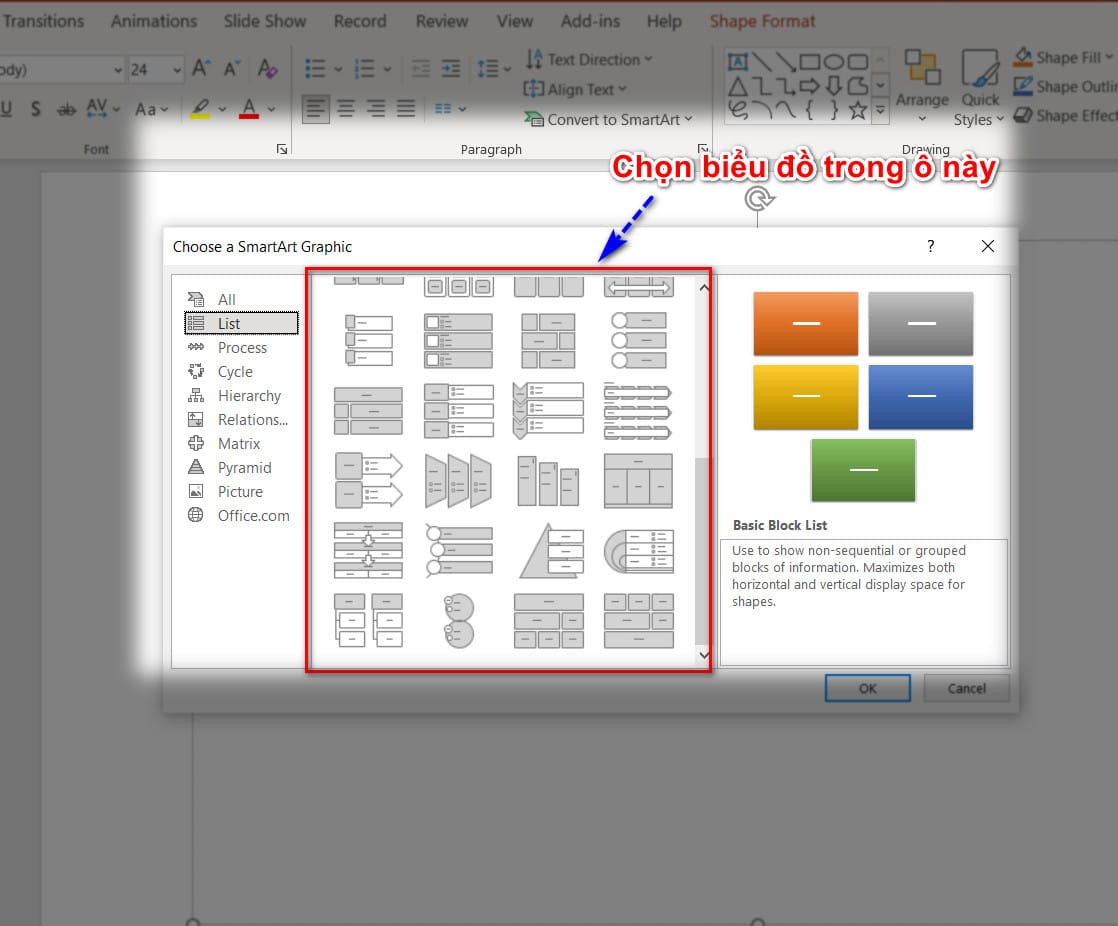Click the Shape Outline pen icon
The height and width of the screenshot is (926, 1118).
point(1023,86)
